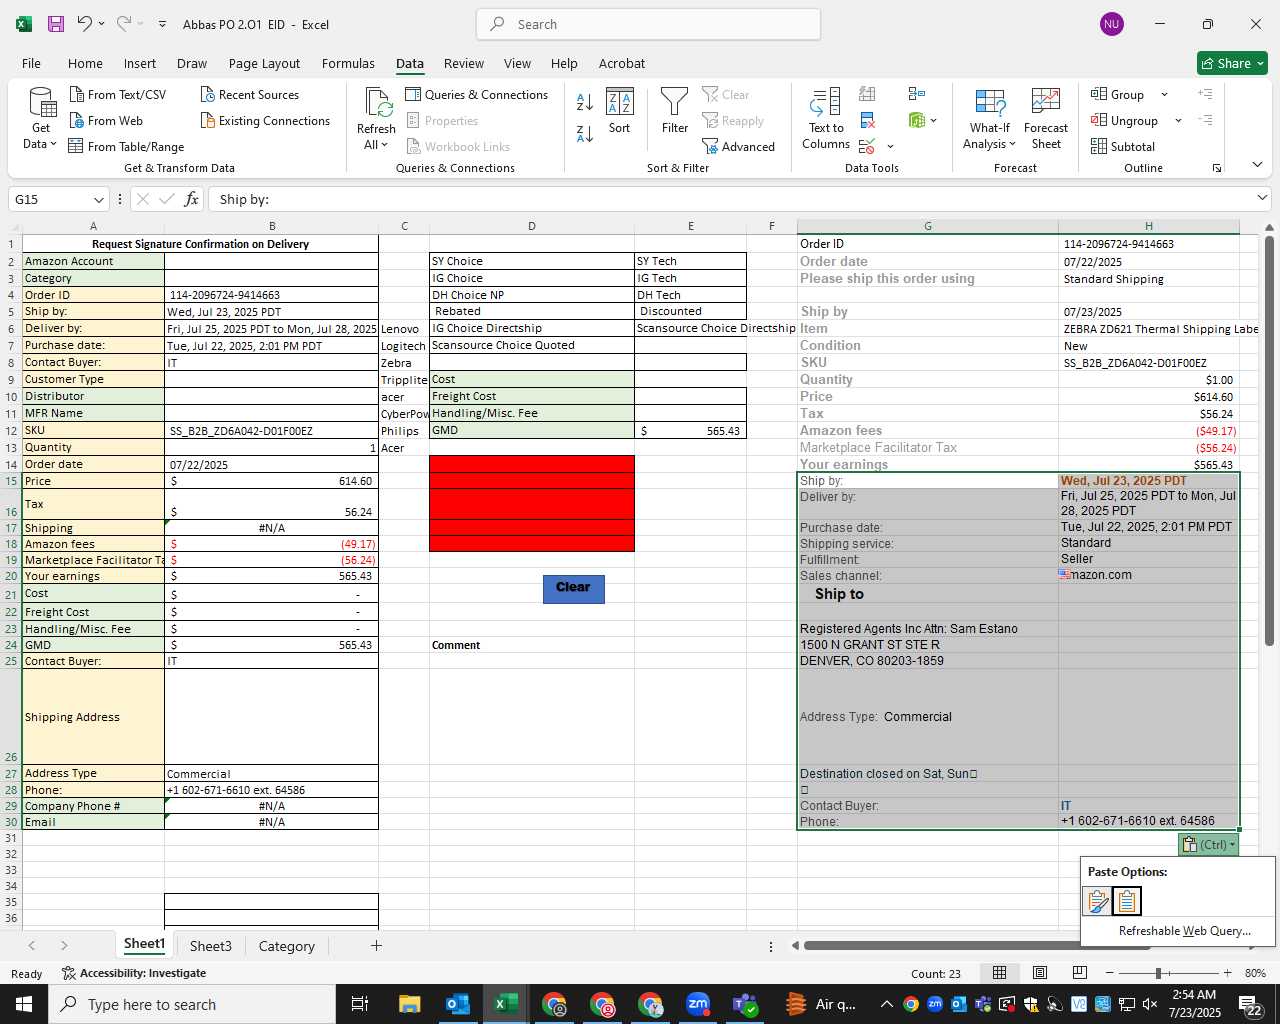Click the zoom in plus button
Viewport: 1280px width, 1024px height.
[x=1227, y=973]
